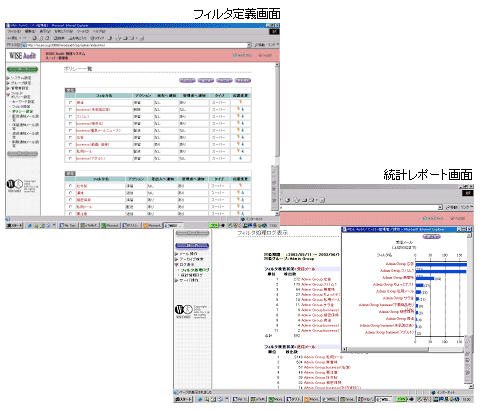The width and height of the screenshot is (480, 410).
Task: Click the Internet Explorer quick-launch icon on the lower taskbar
Action: click(x=200, y=399)
